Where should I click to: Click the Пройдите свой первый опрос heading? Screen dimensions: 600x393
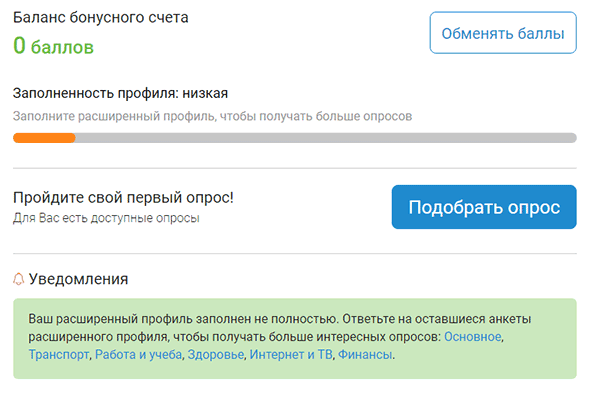pos(123,198)
